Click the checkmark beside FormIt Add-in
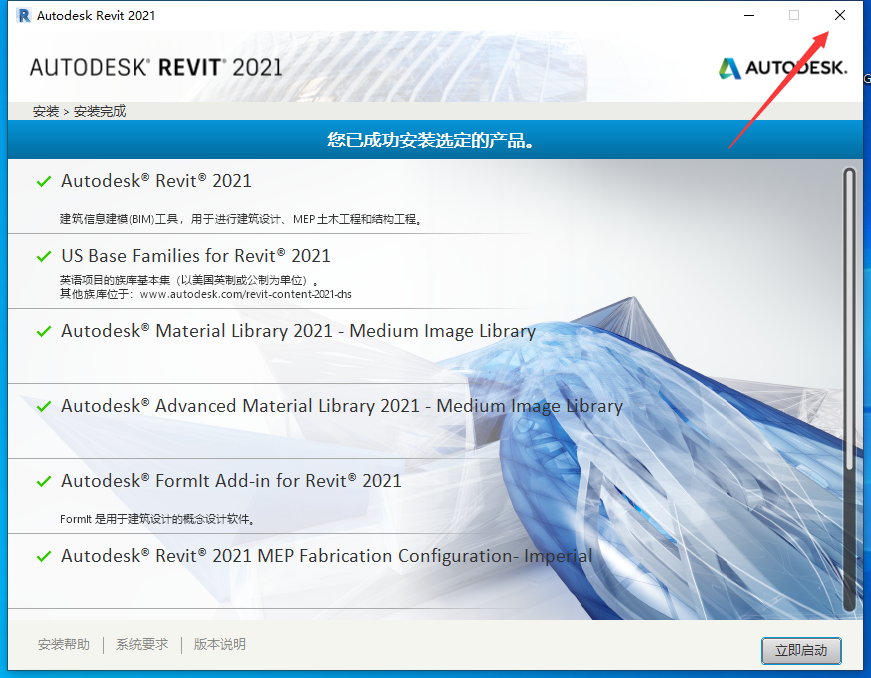The width and height of the screenshot is (871, 678). click(42, 481)
